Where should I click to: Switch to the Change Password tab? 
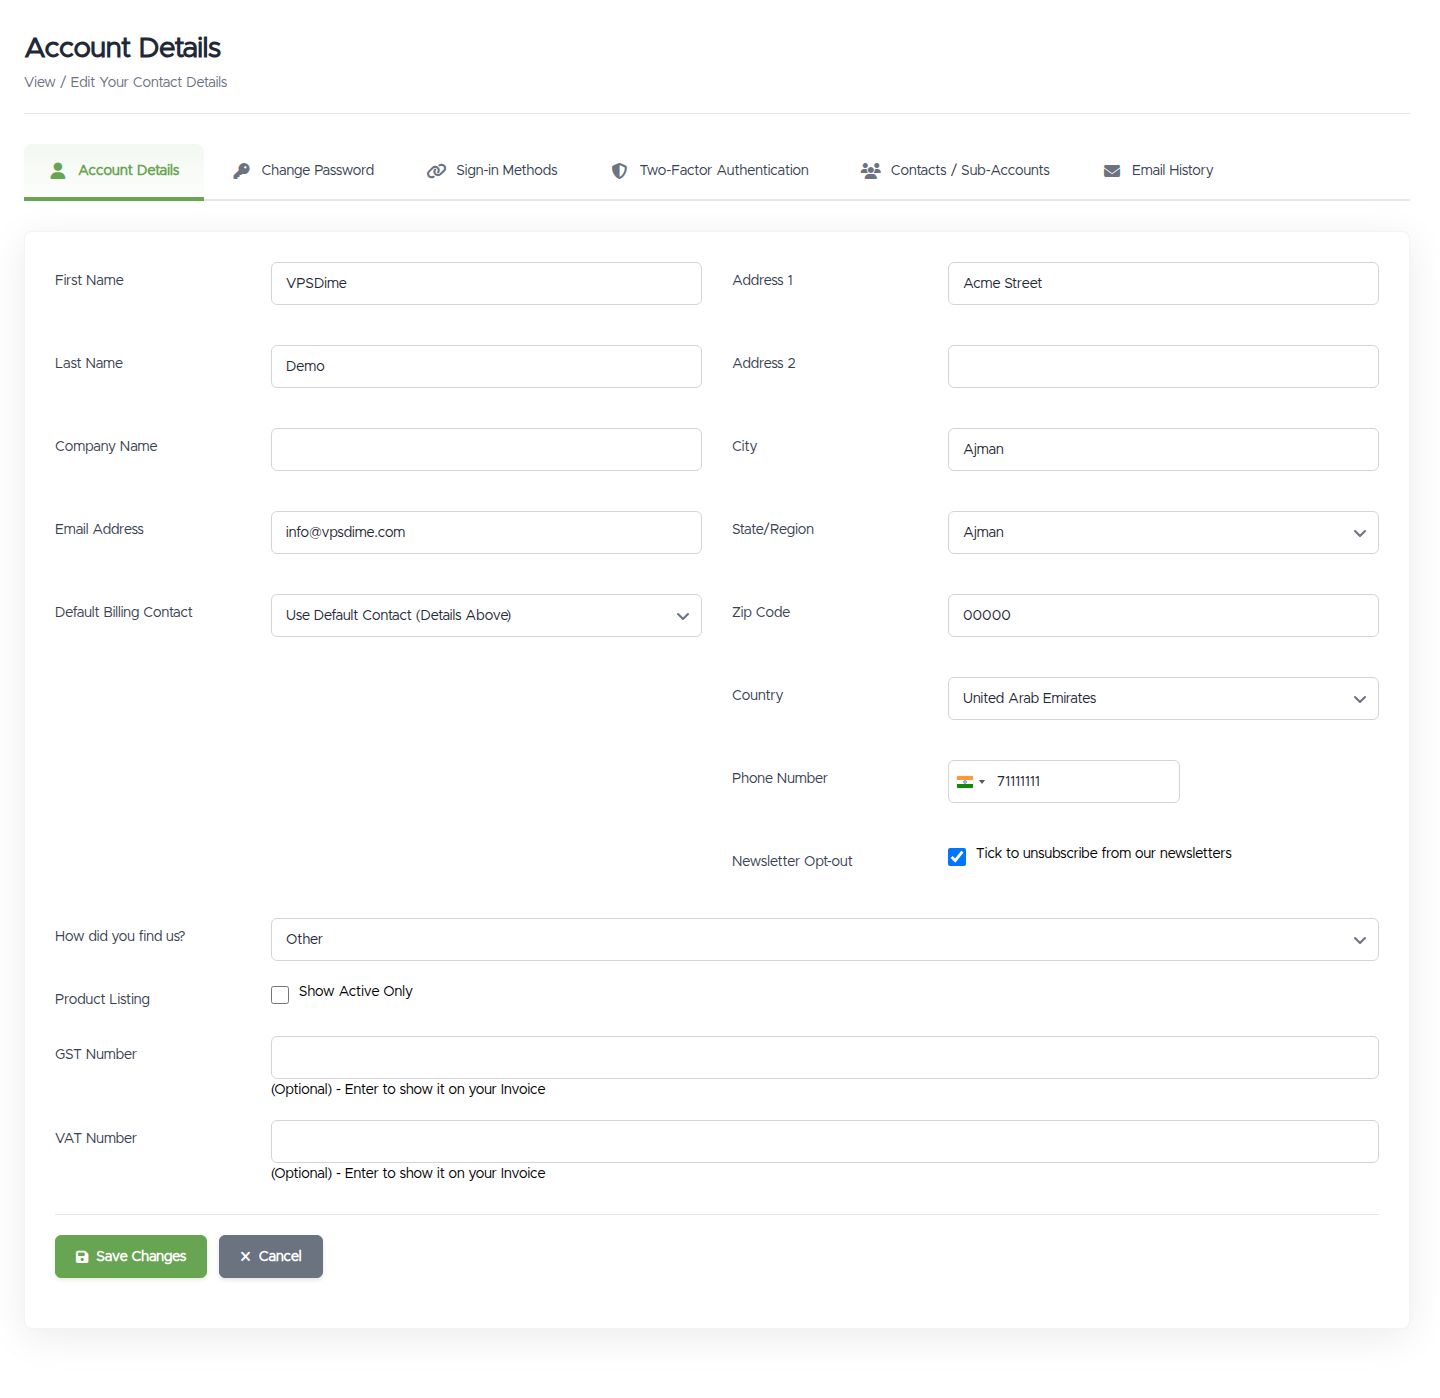coord(303,171)
